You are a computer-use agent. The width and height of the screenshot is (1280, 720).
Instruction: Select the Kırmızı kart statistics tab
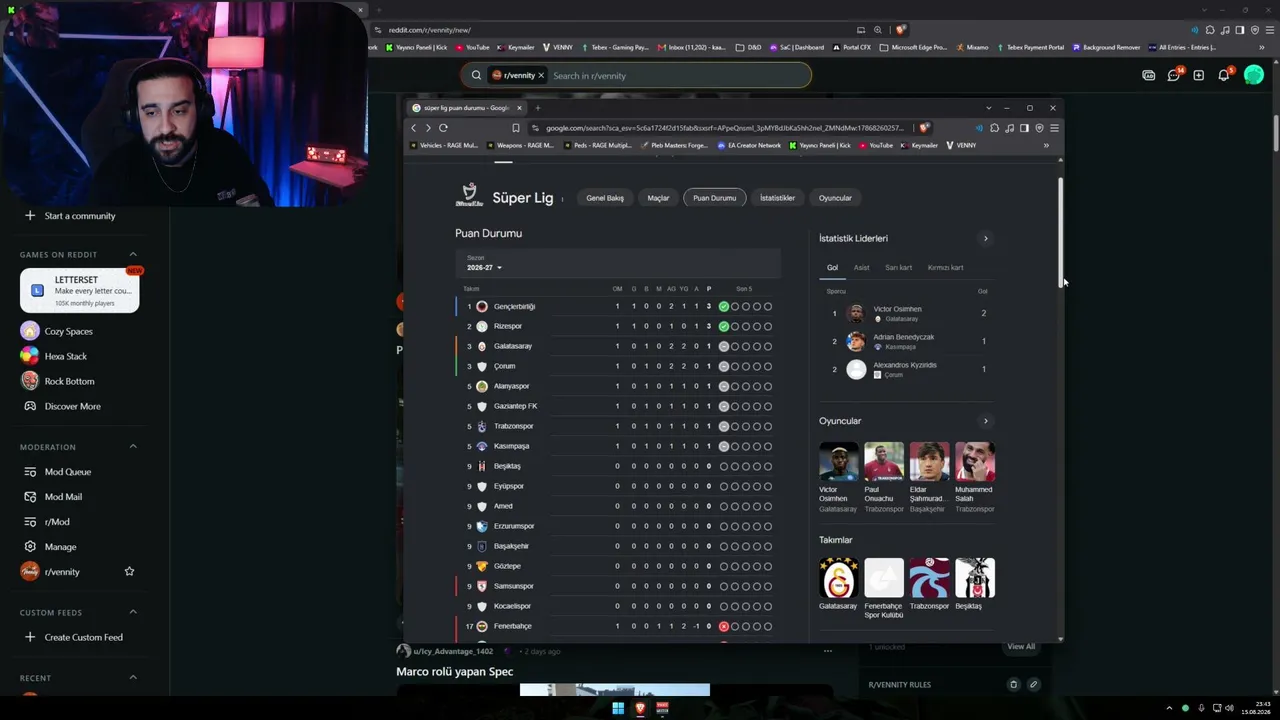tap(945, 267)
